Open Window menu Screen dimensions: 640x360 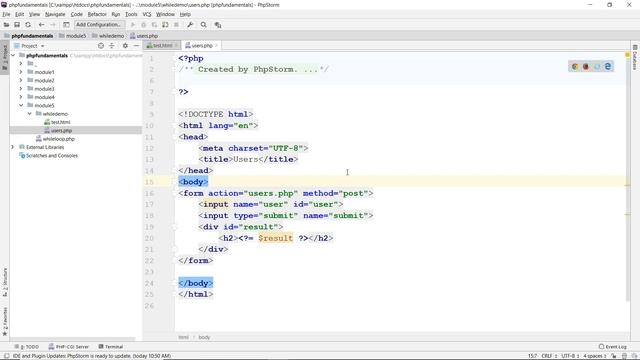(x=165, y=14)
